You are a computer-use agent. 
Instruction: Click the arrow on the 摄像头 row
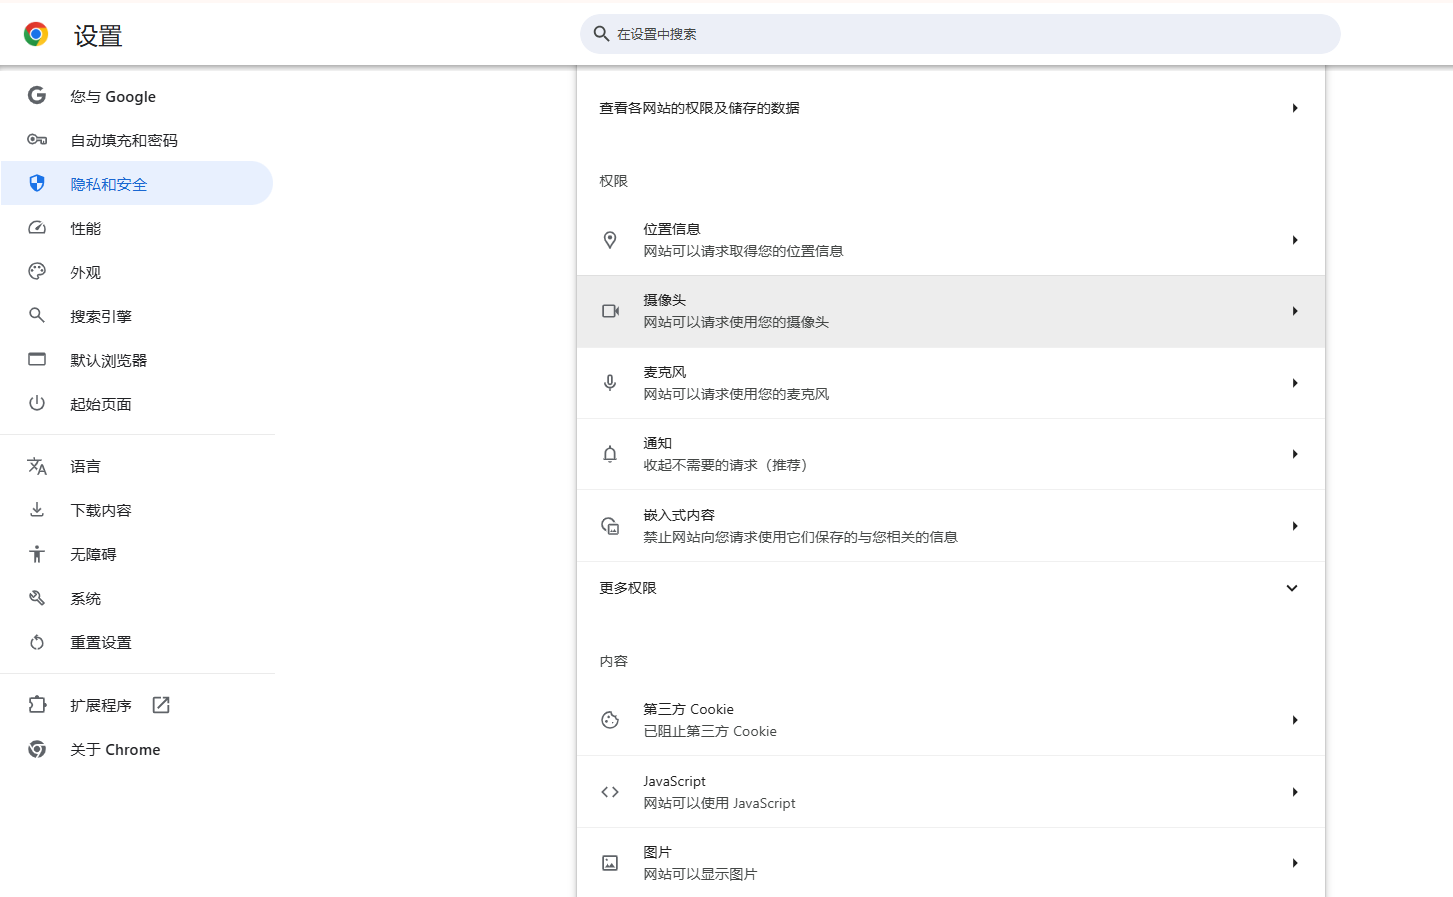[x=1295, y=311]
